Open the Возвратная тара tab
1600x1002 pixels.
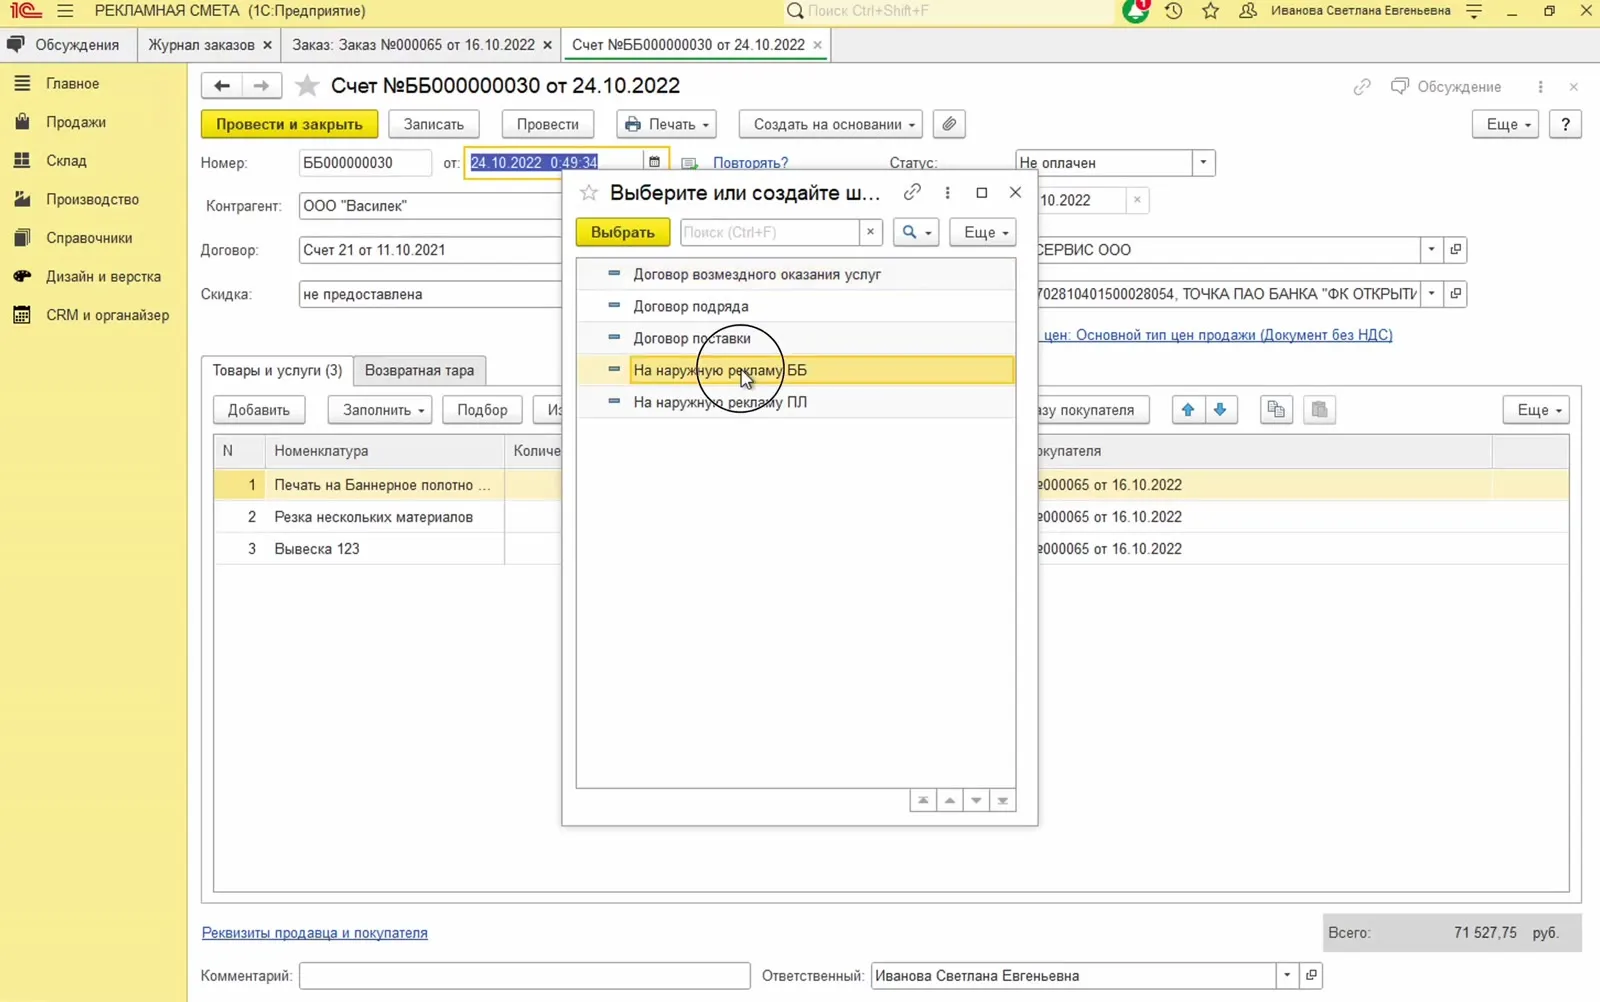[419, 370]
